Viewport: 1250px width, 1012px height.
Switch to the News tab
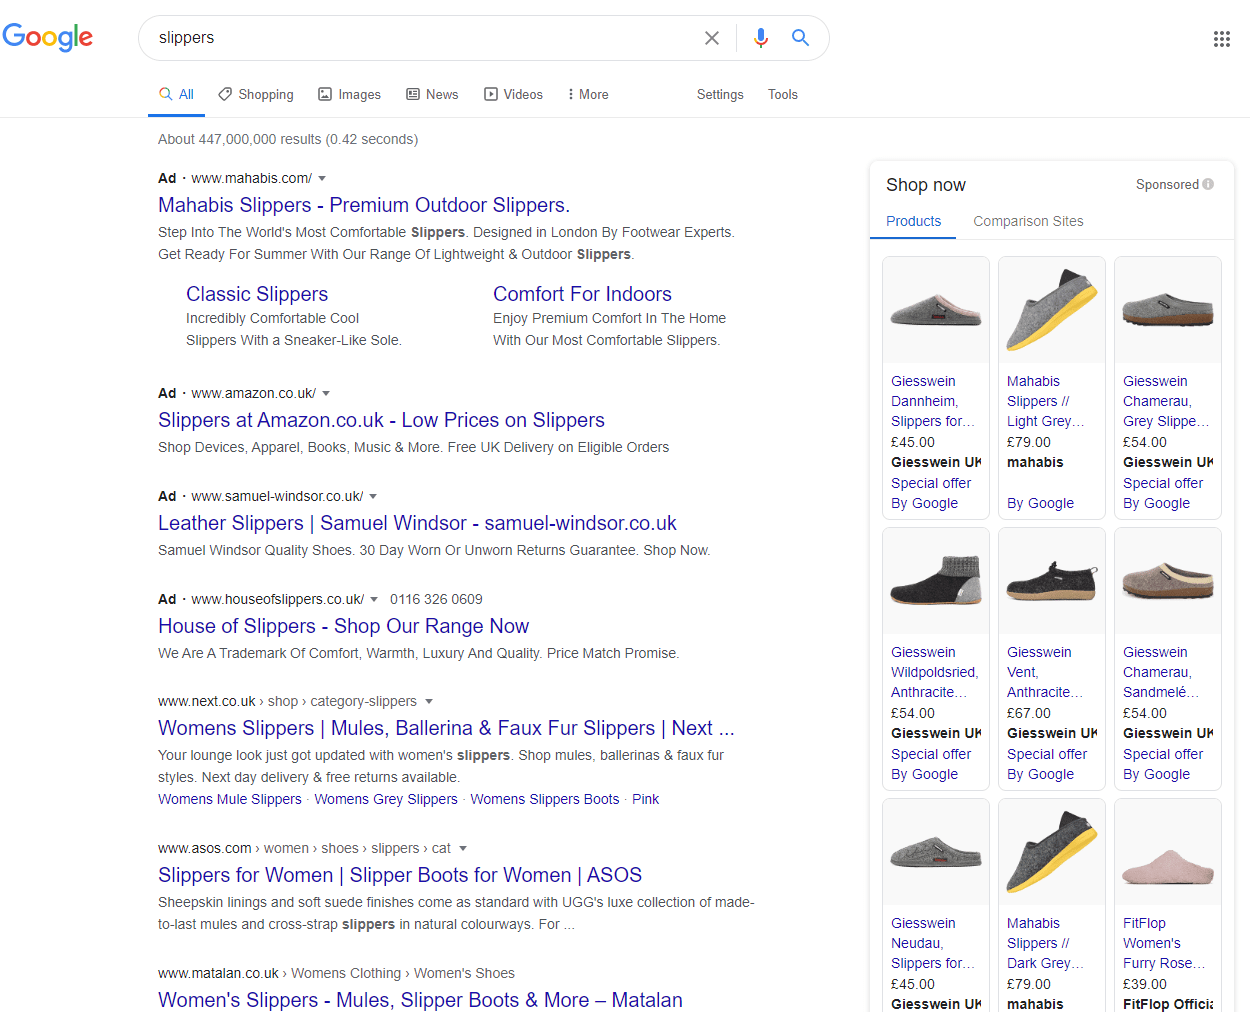432,94
